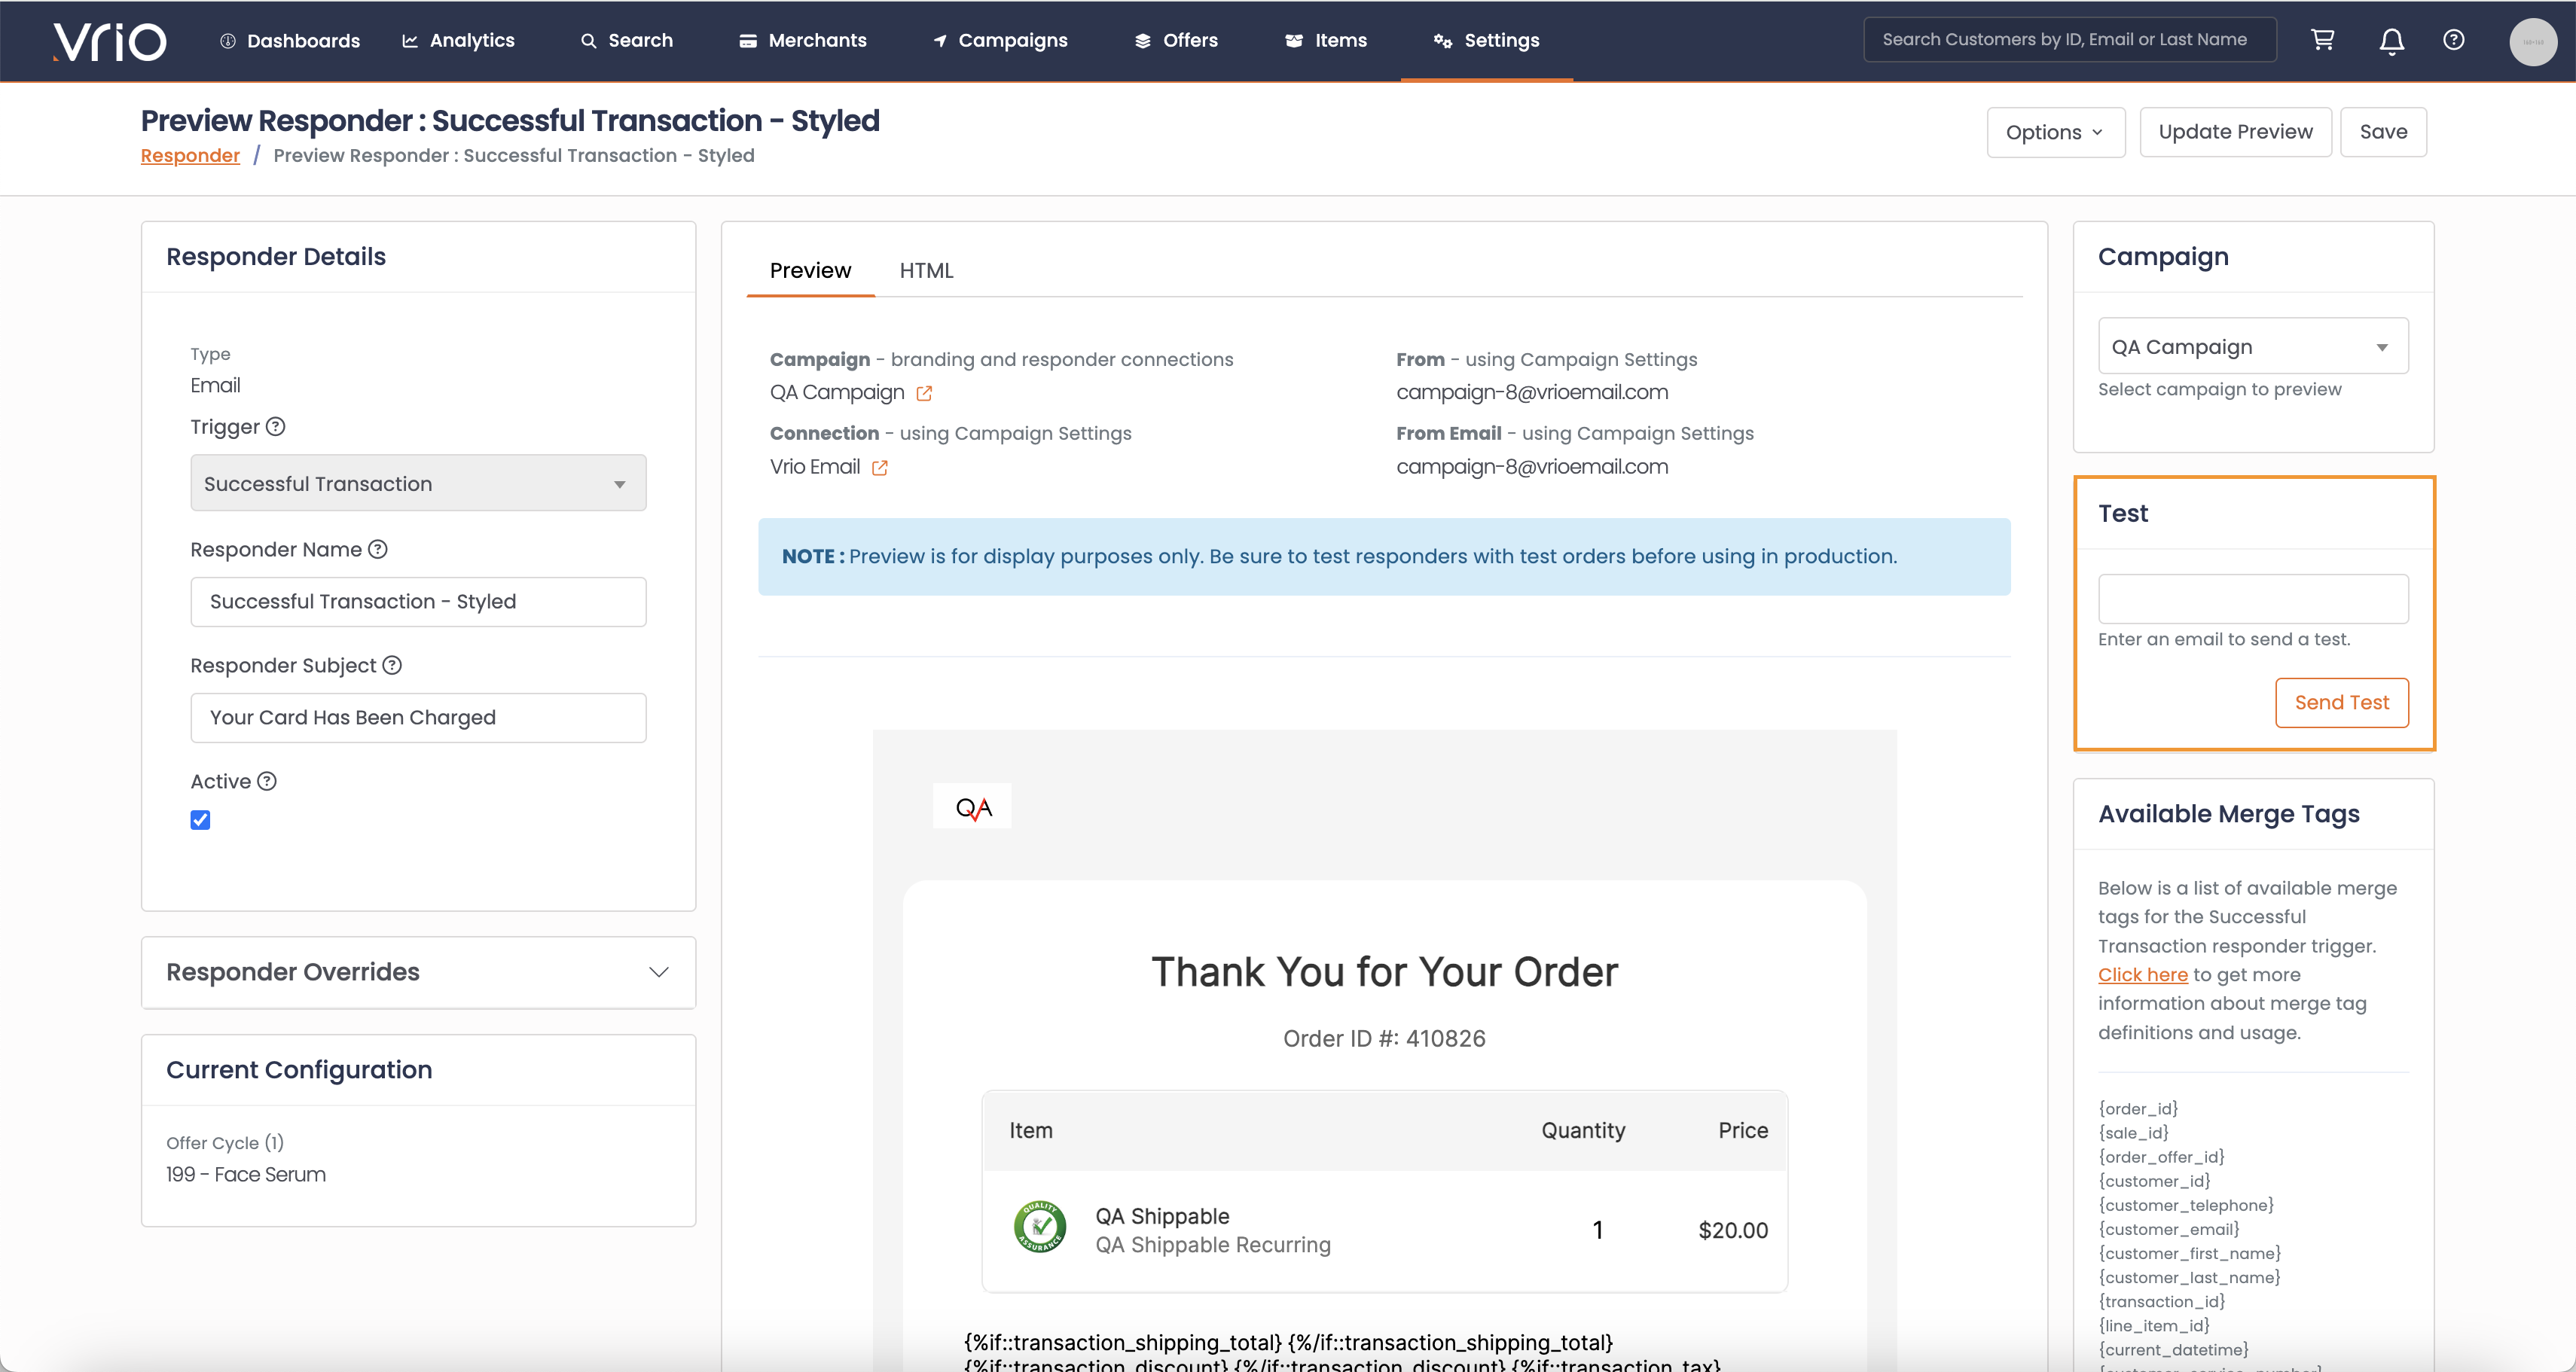Focus the Responder Subject input field

point(418,718)
